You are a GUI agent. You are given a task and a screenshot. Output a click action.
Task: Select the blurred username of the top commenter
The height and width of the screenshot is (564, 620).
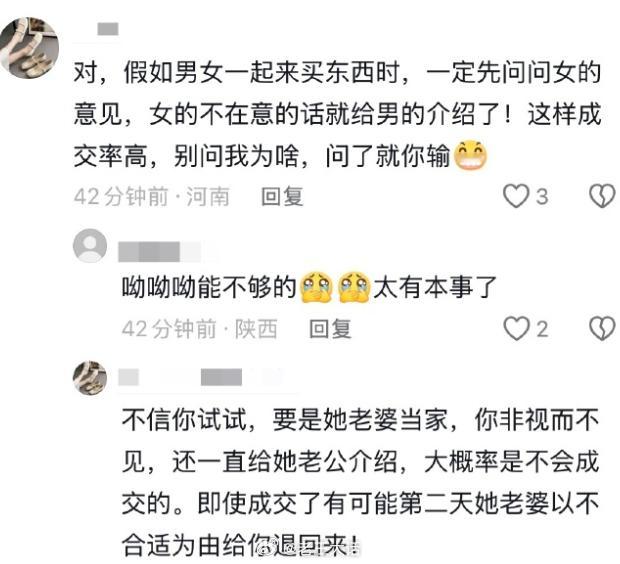(x=108, y=29)
